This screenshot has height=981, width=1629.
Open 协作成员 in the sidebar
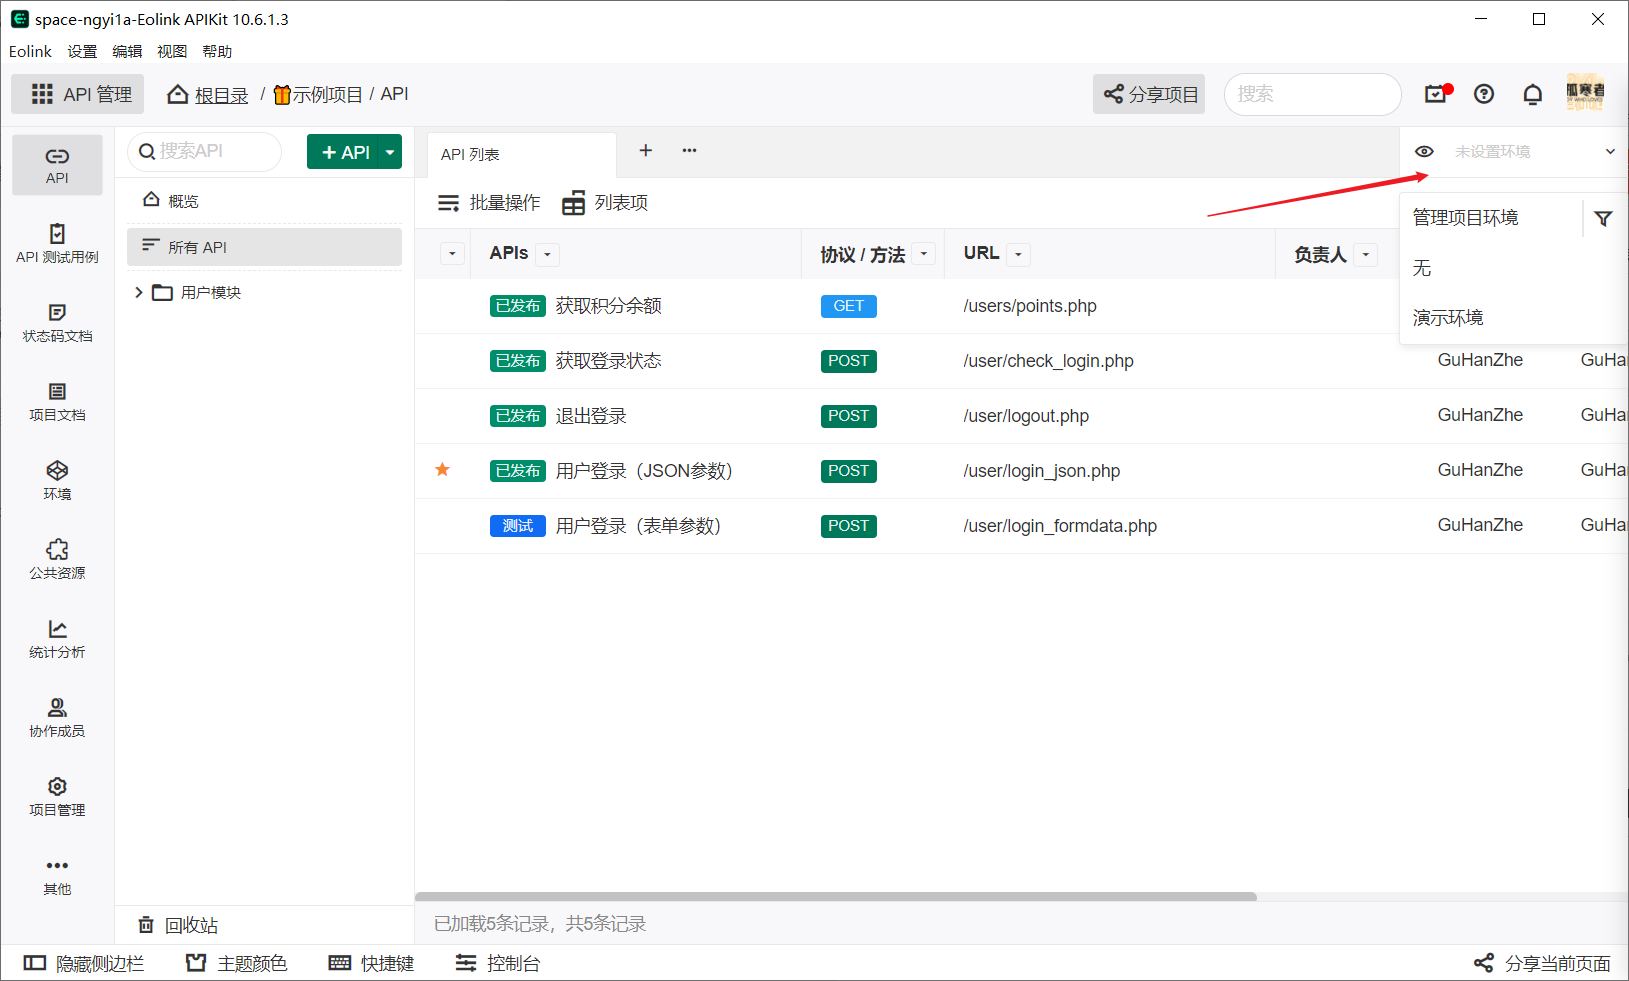pyautogui.click(x=57, y=718)
